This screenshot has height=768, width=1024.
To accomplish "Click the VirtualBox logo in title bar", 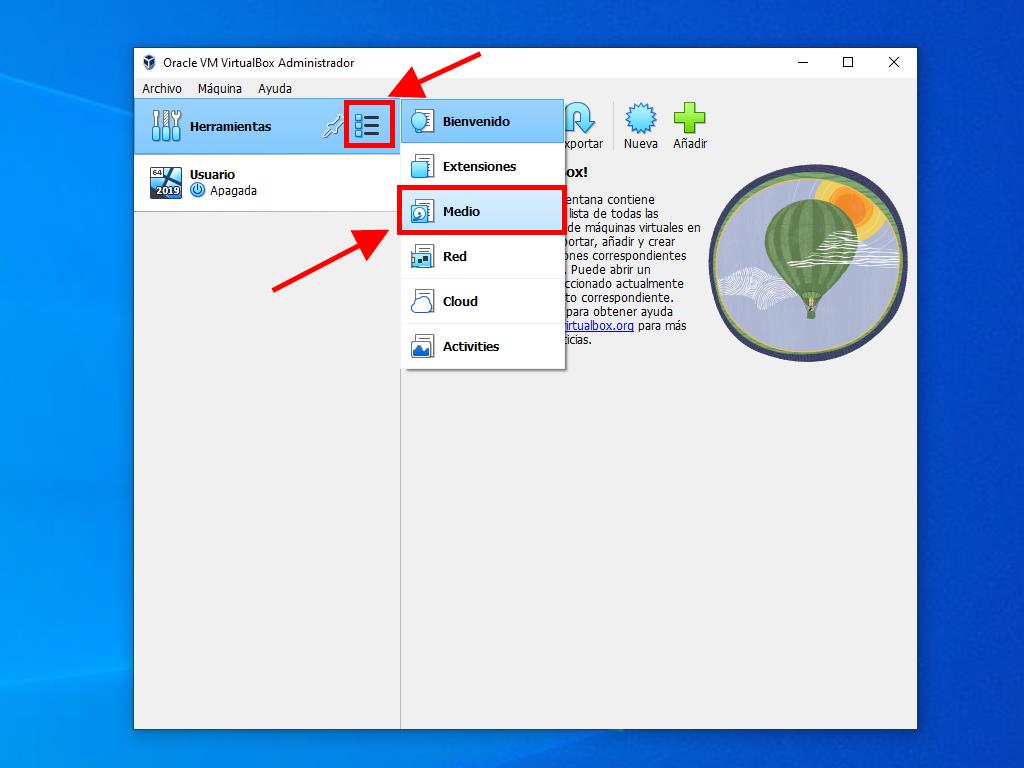I will click(x=150, y=62).
